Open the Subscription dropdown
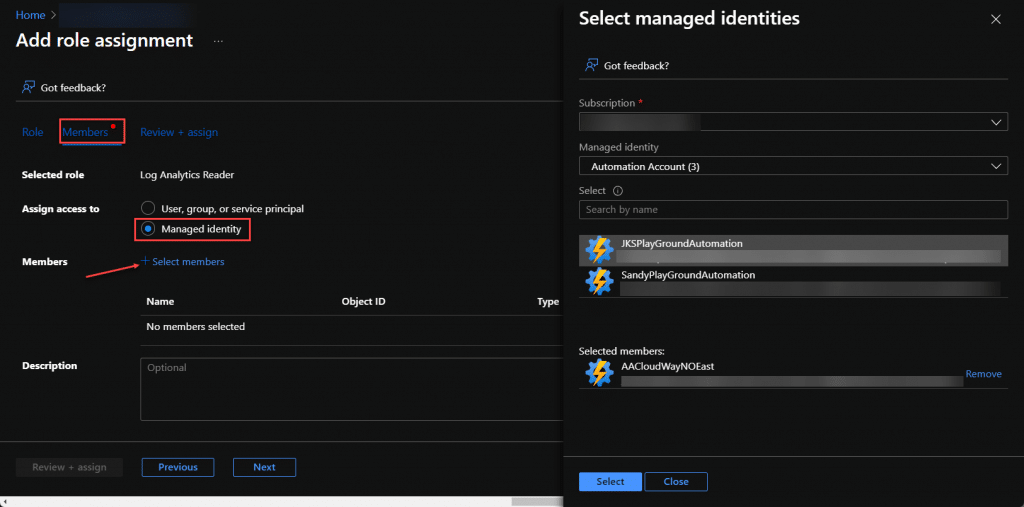The image size is (1024, 507). click(793, 122)
